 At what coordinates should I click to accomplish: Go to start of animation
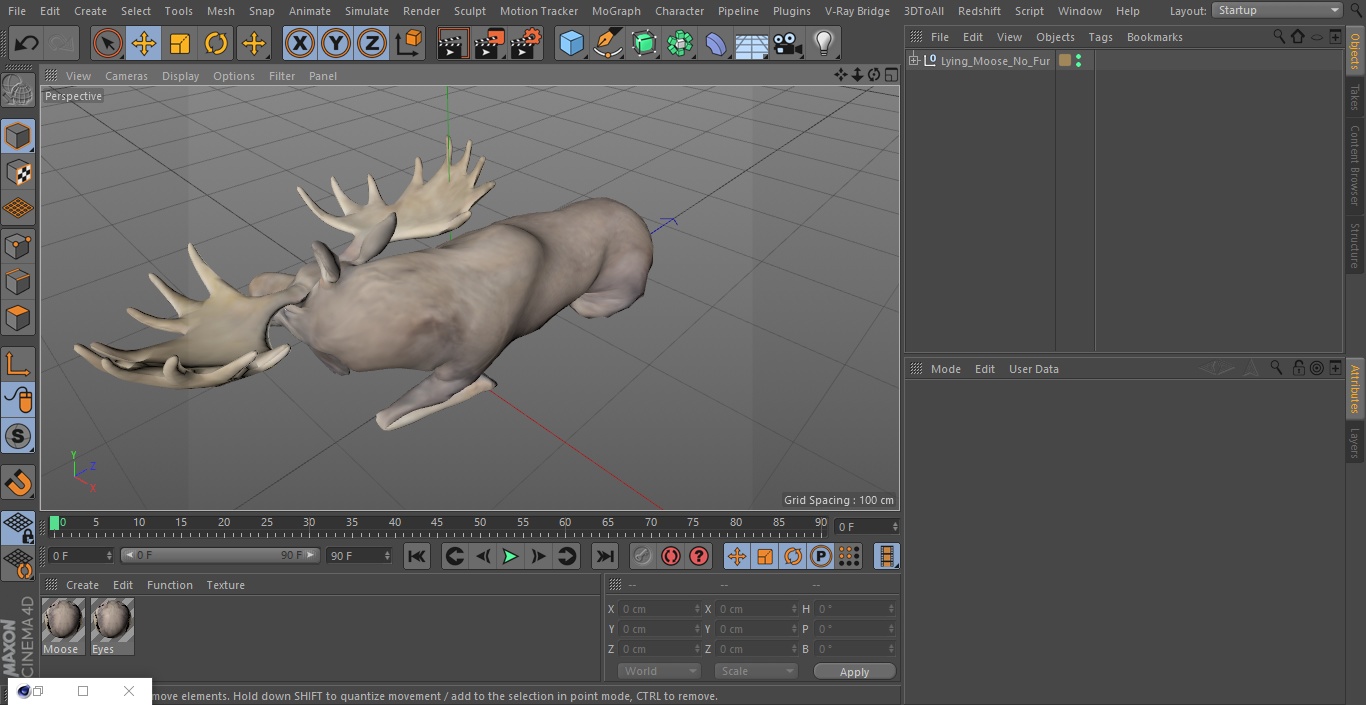417,556
